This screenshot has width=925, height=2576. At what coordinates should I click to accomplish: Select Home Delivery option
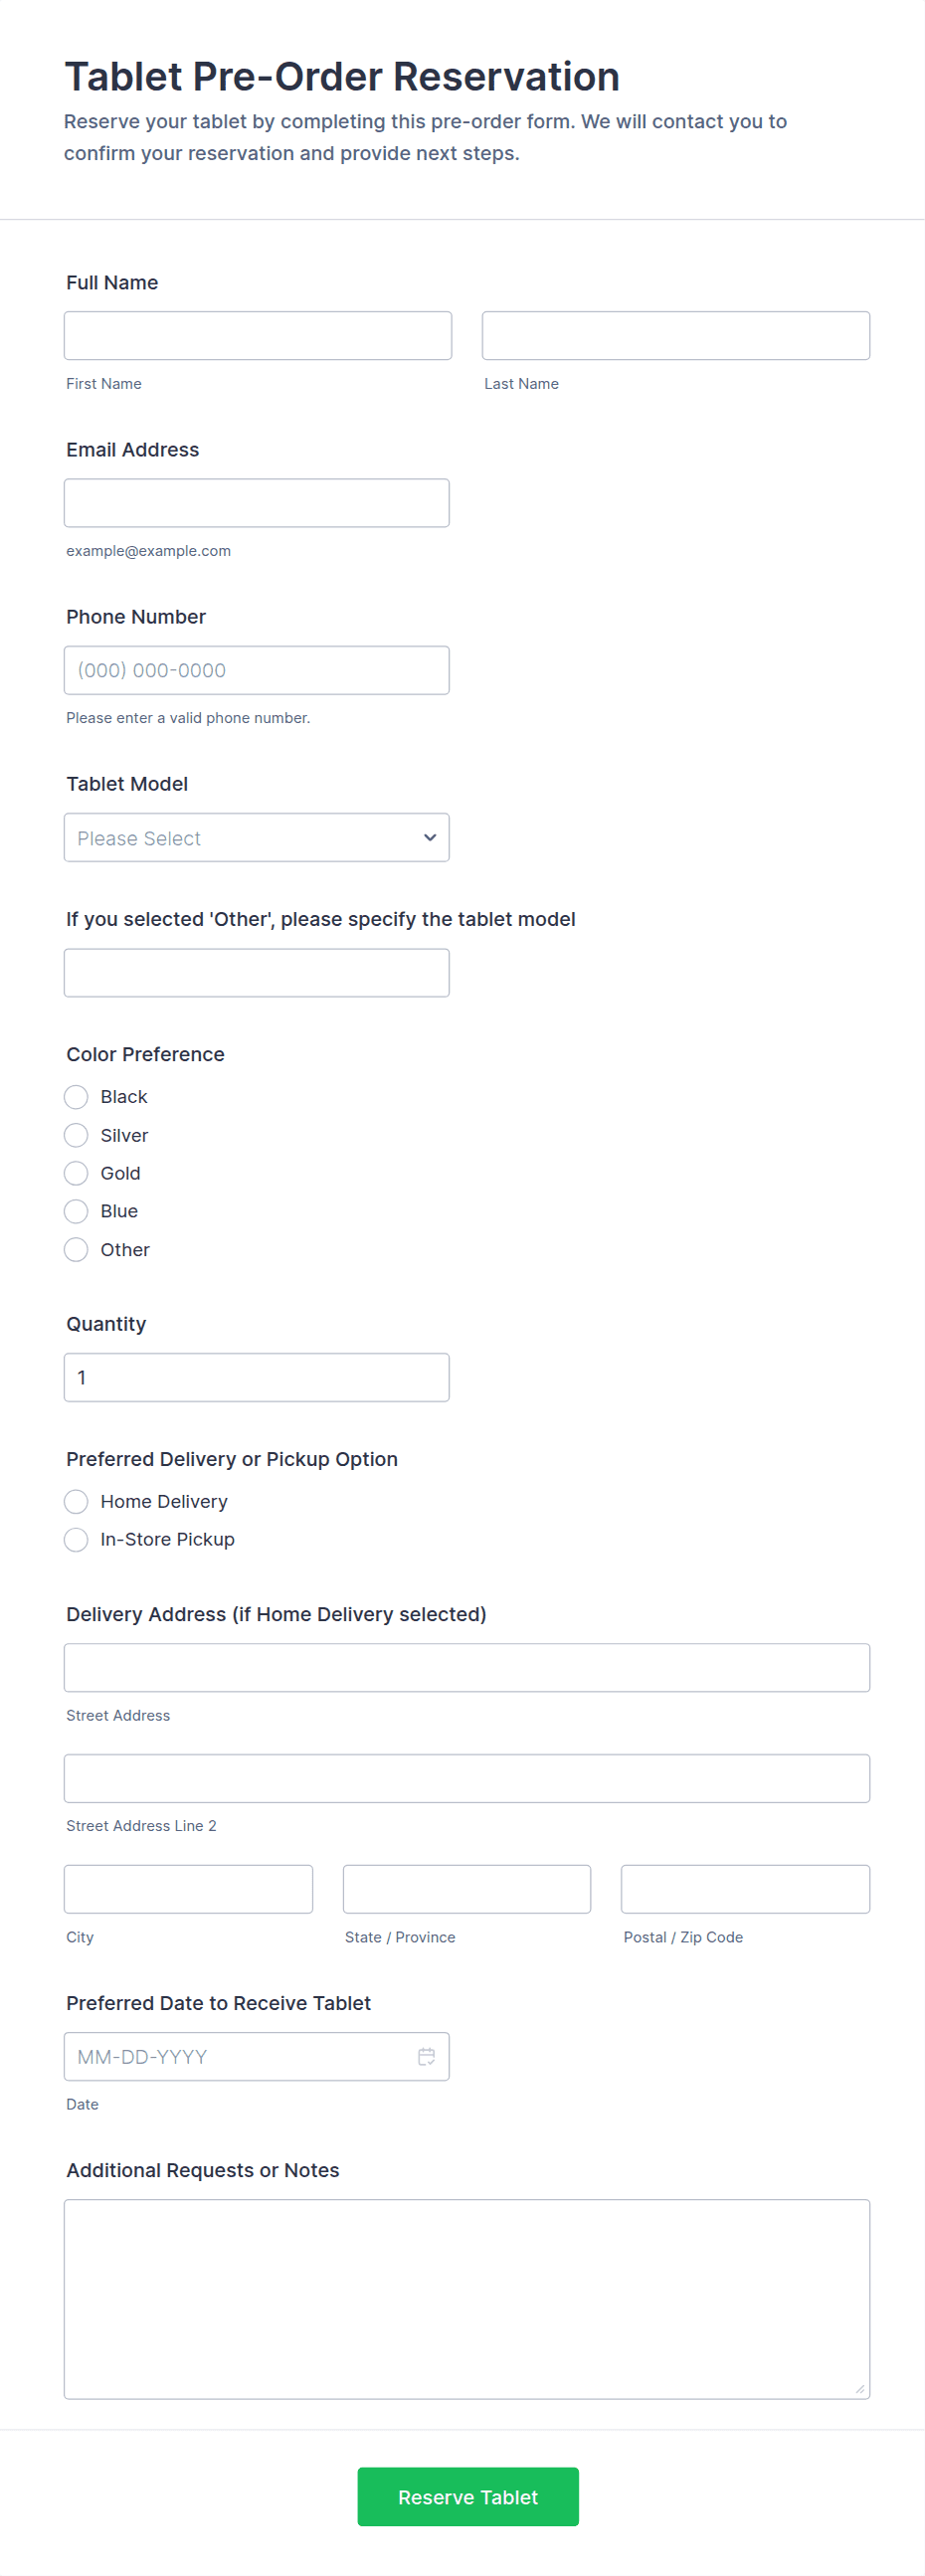76,1501
